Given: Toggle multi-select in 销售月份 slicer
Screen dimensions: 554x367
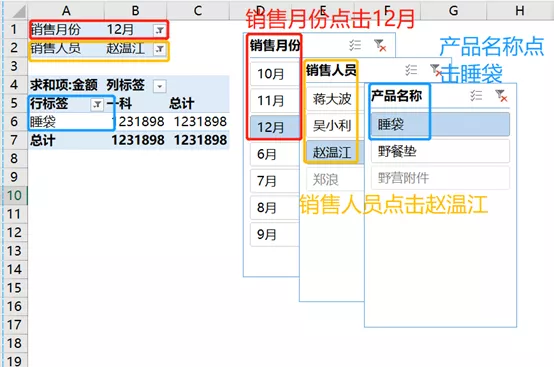Looking at the screenshot, I should pyautogui.click(x=355, y=45).
